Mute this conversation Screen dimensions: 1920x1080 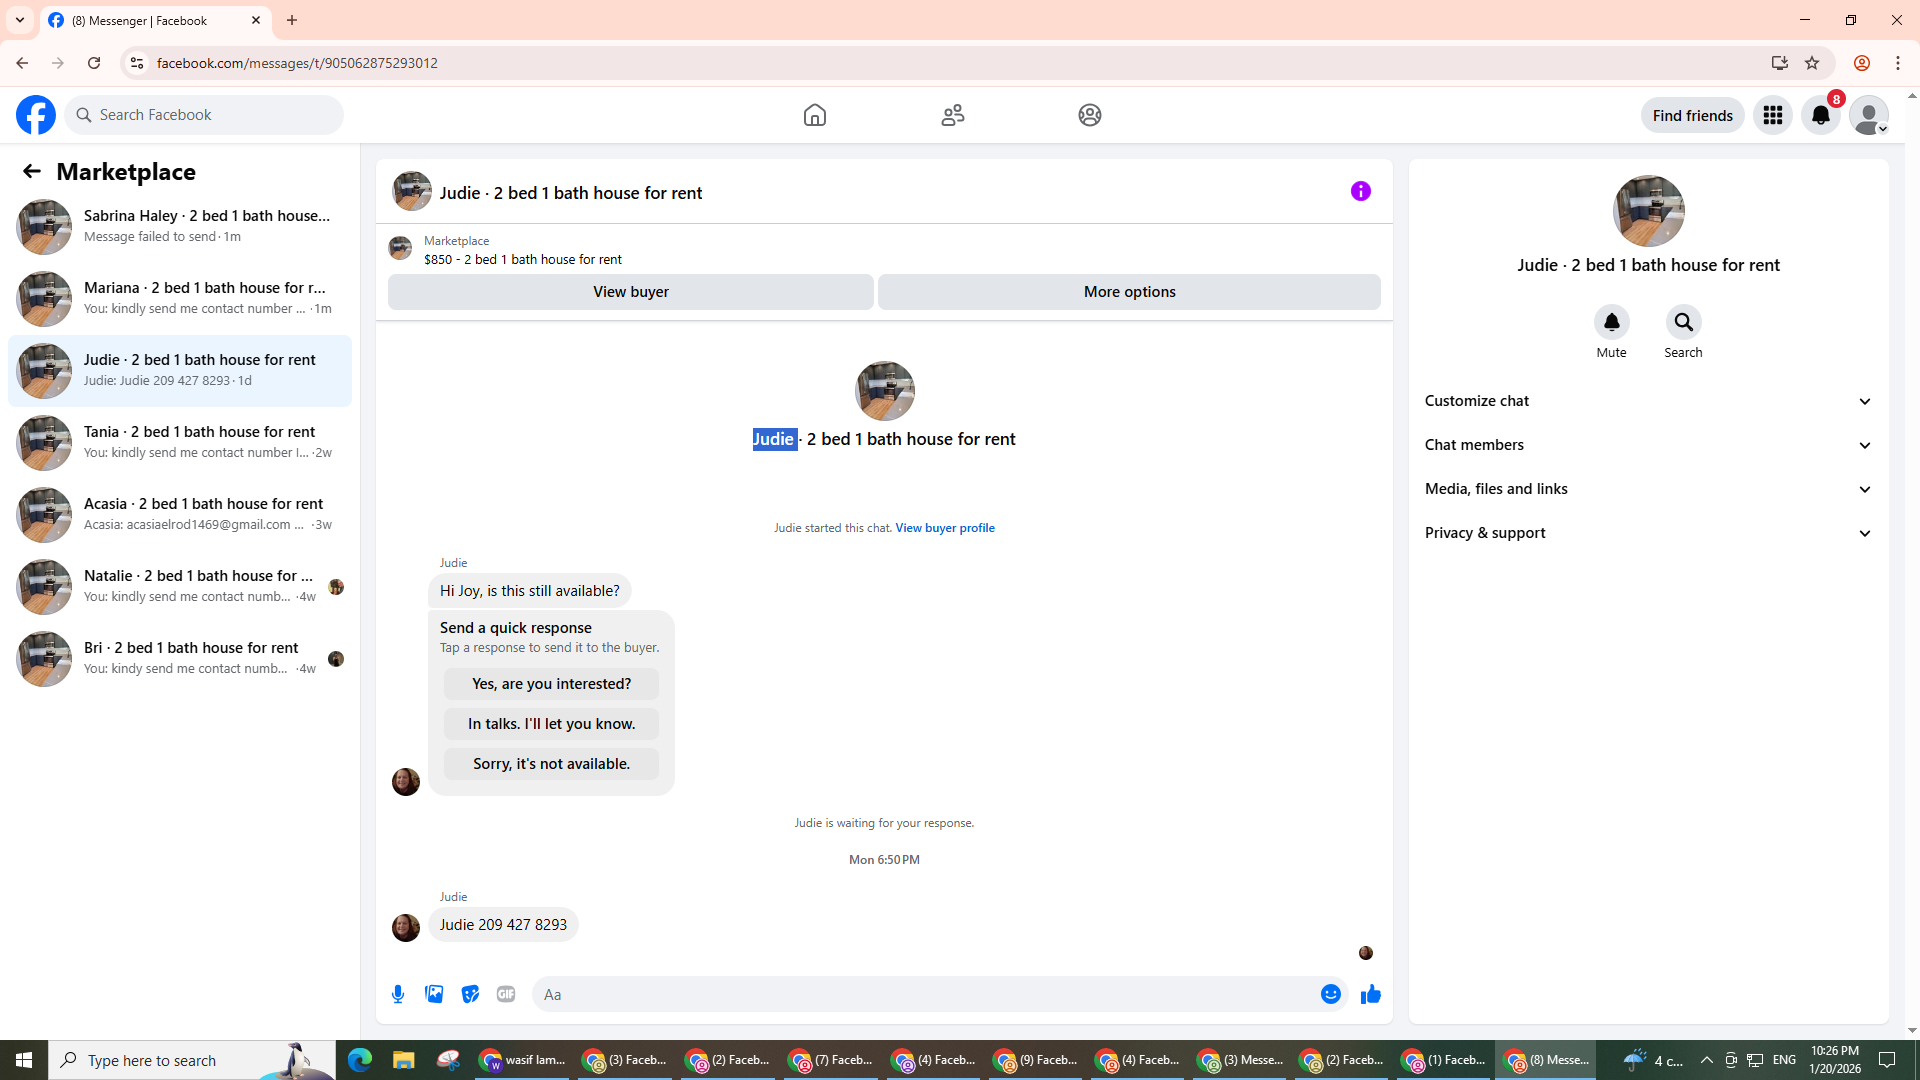click(x=1612, y=322)
